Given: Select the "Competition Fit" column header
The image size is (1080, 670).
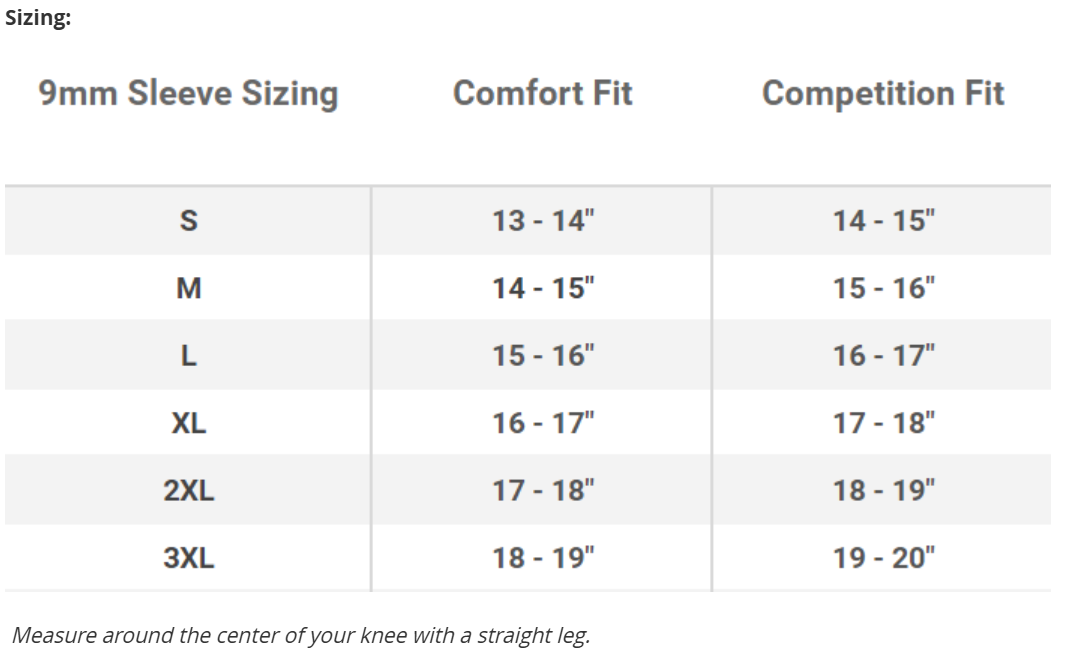Looking at the screenshot, I should point(882,94).
